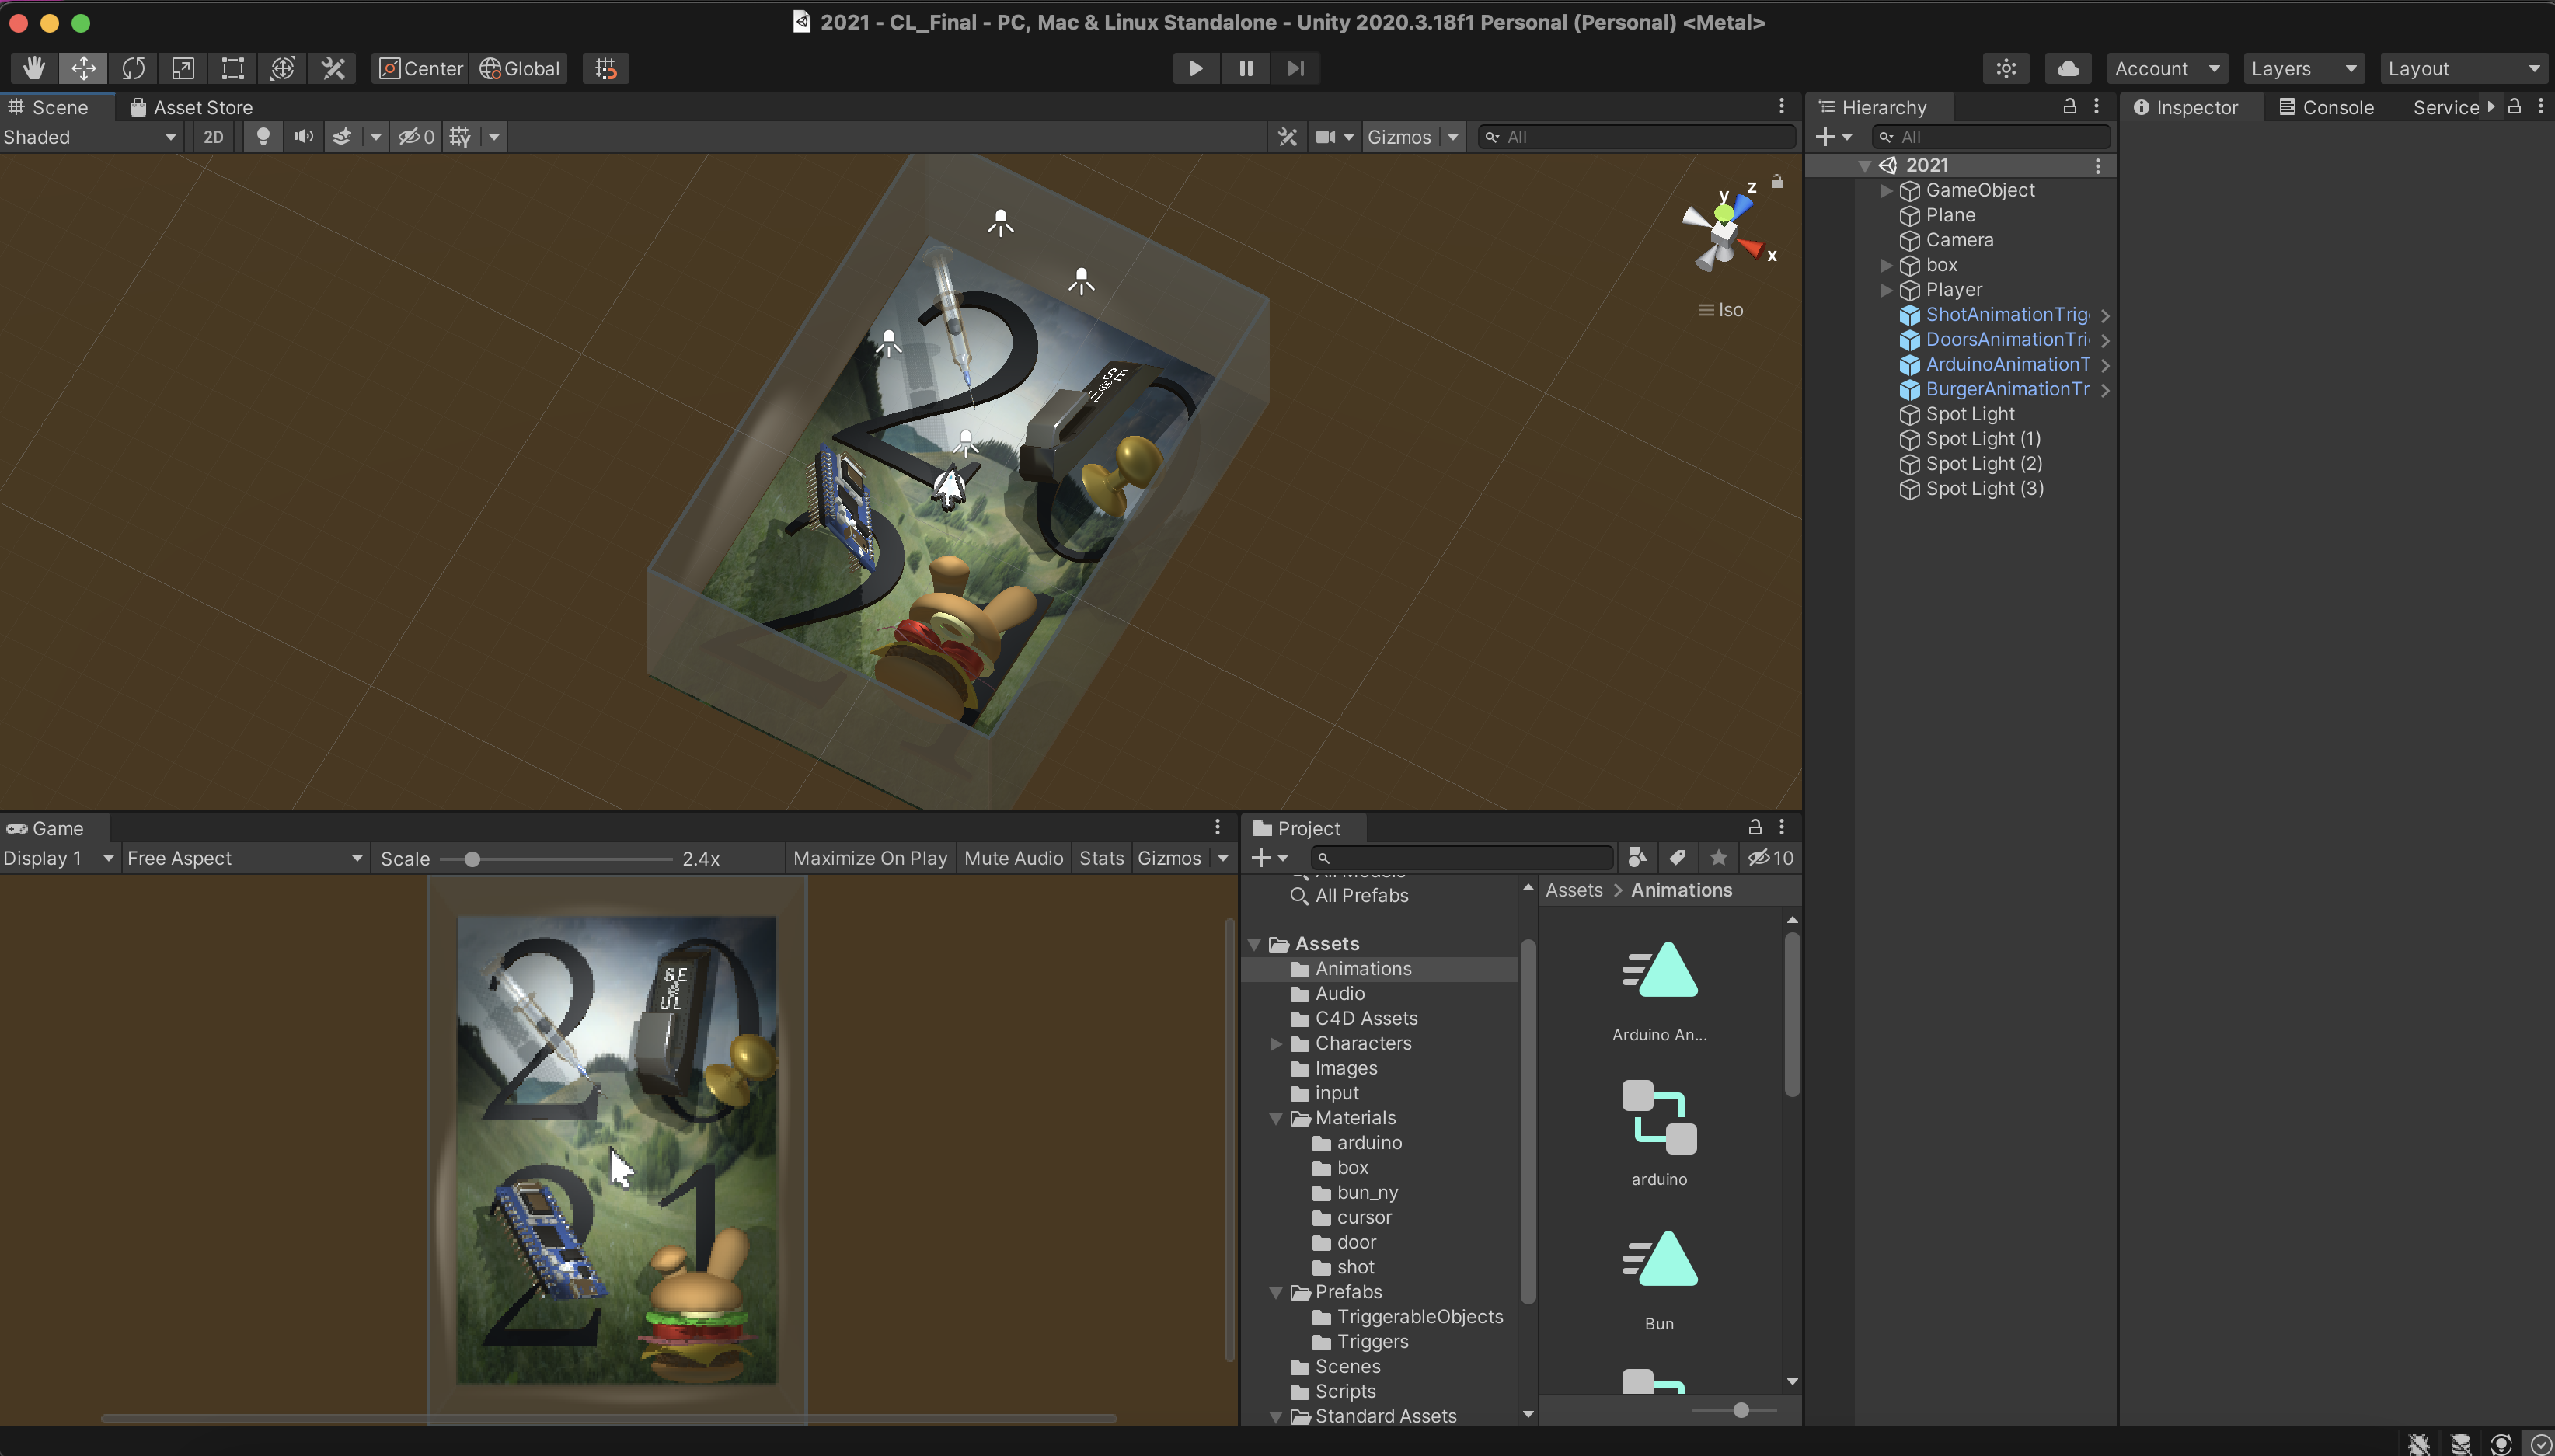Select the Rotate tool

(x=133, y=68)
